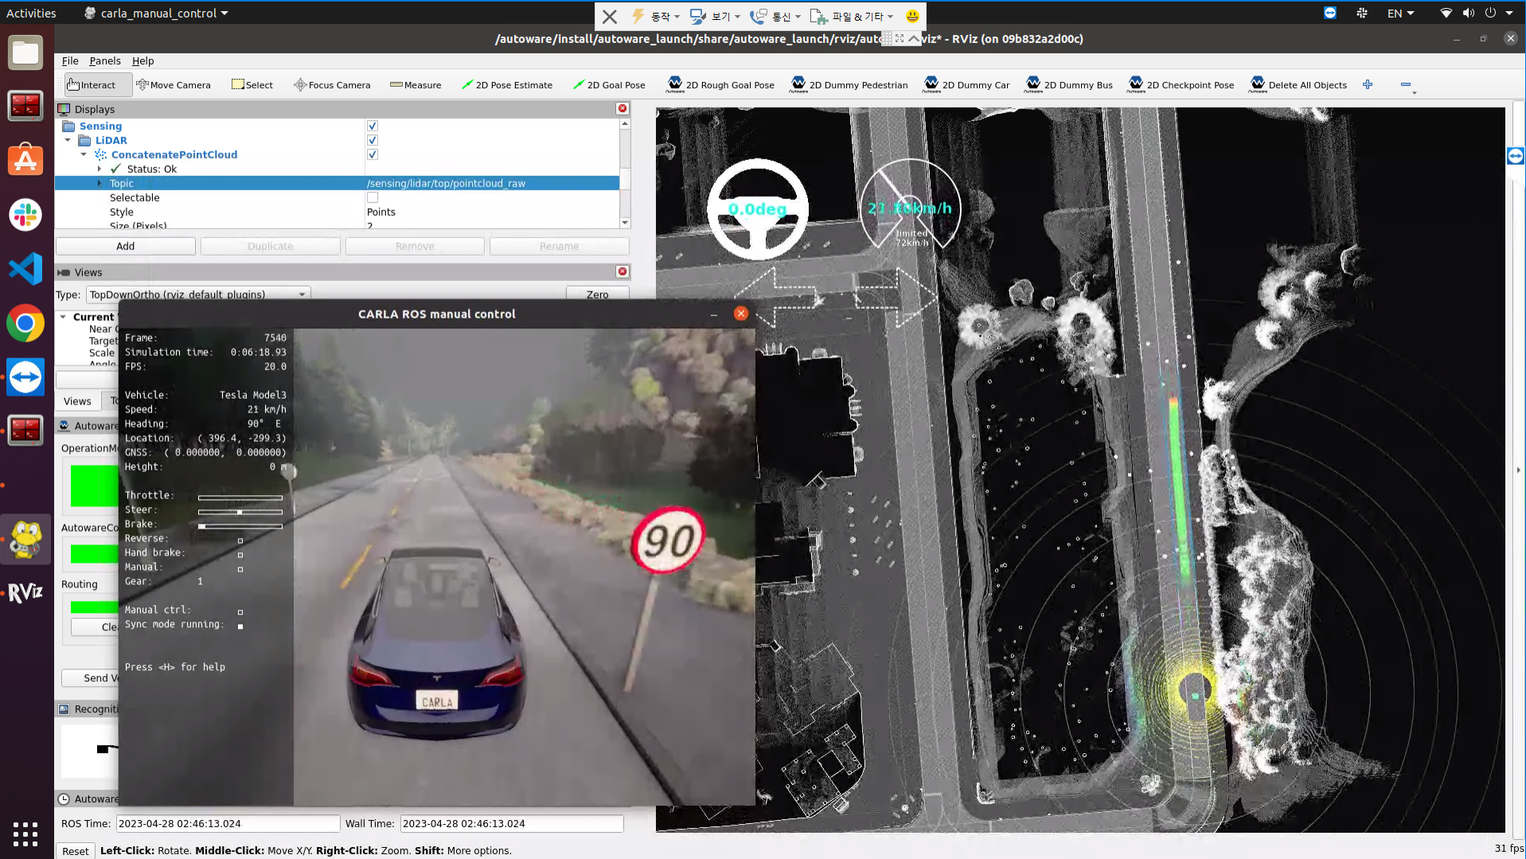Click the /sensing/lidar/top/pointcloud_raw topic value
Screen dimensions: 1526x859
pos(446,183)
